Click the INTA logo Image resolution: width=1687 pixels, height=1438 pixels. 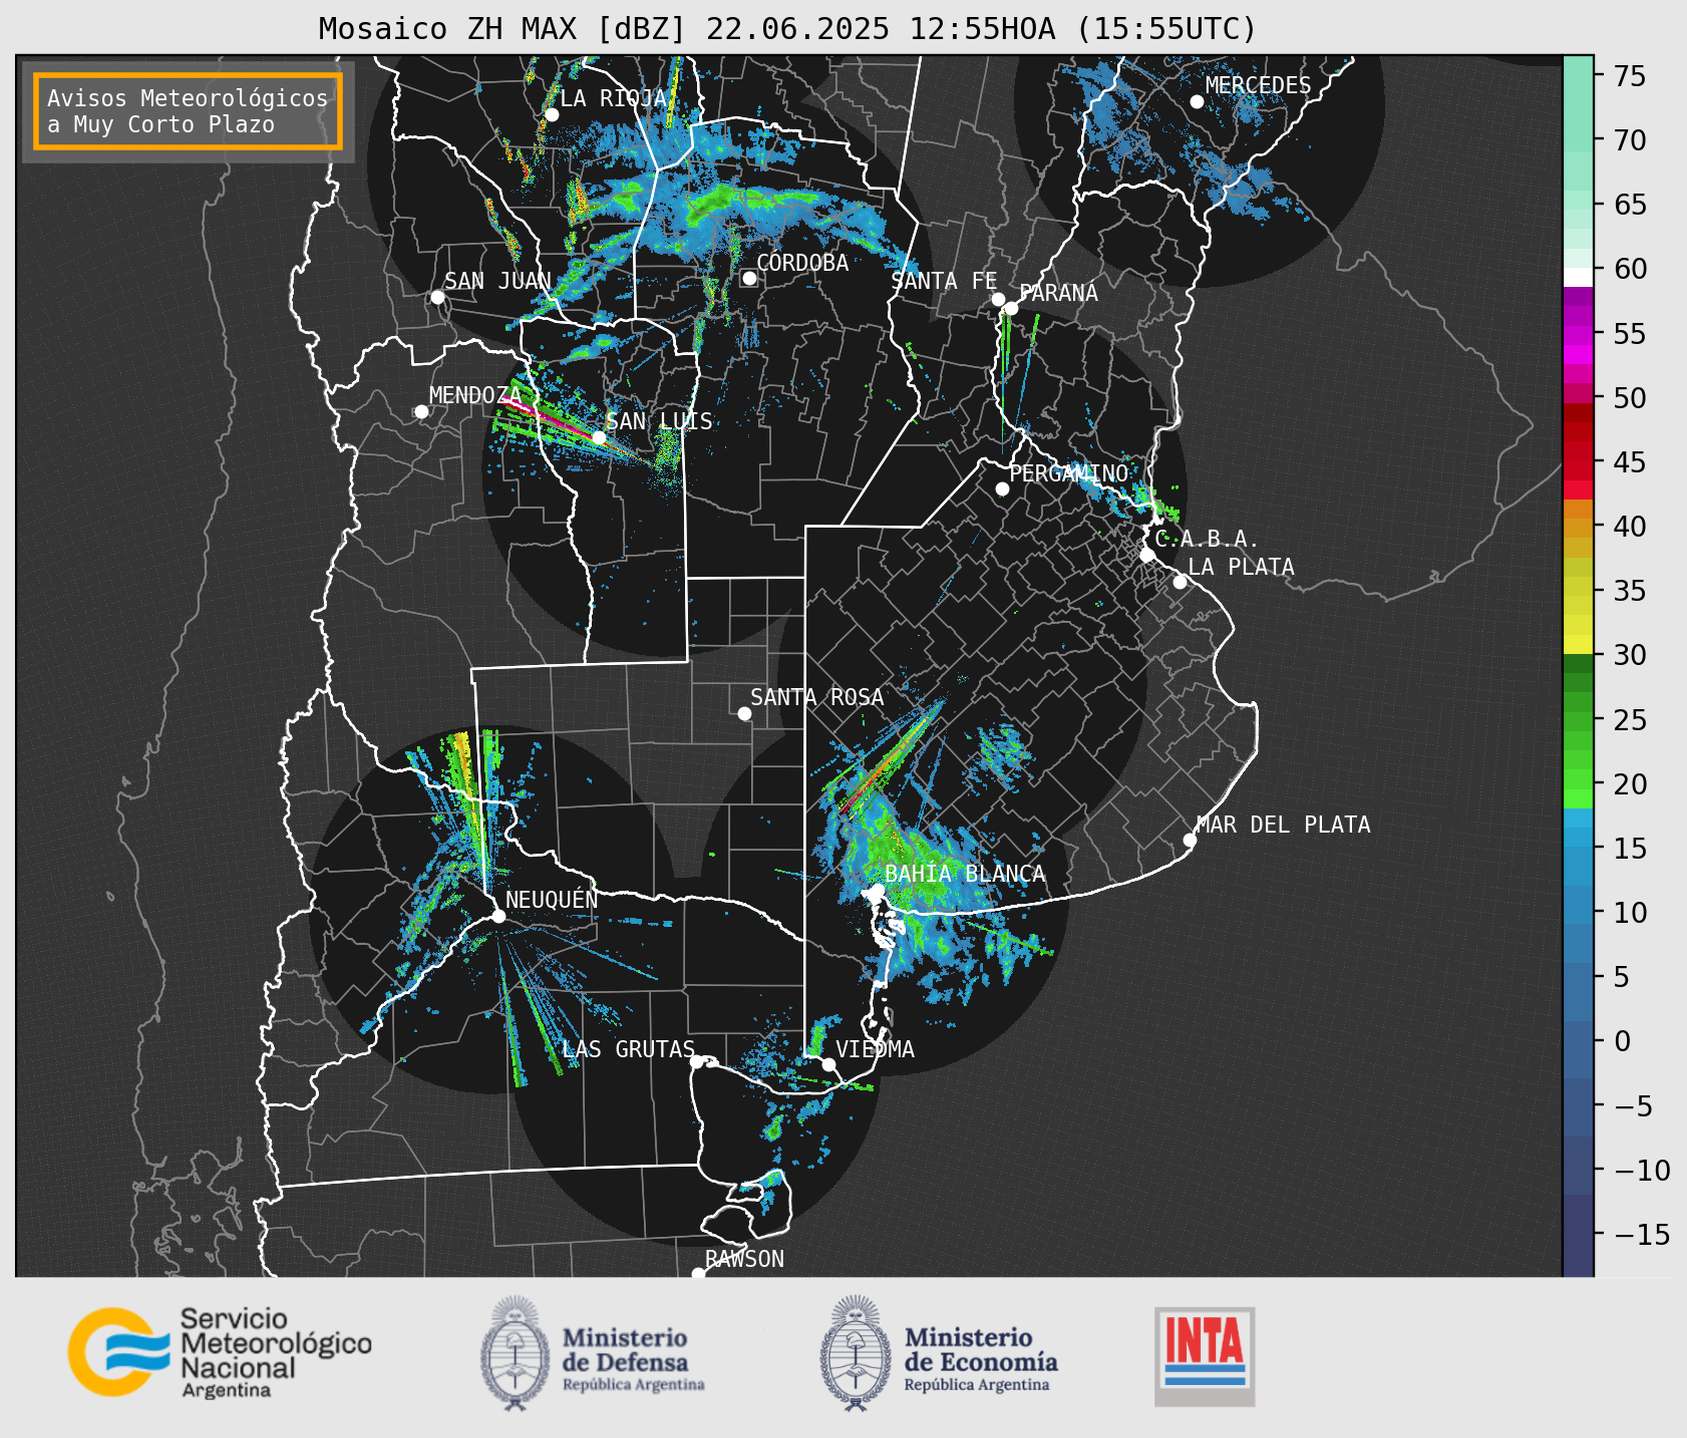point(1204,1356)
